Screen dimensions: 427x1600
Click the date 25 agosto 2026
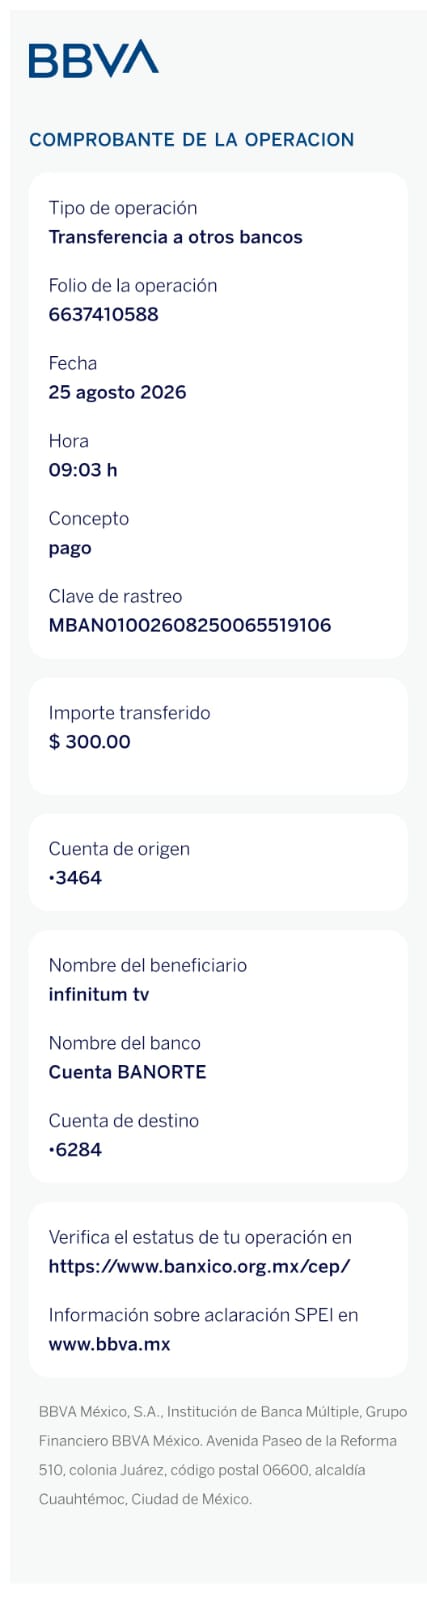[x=117, y=392]
